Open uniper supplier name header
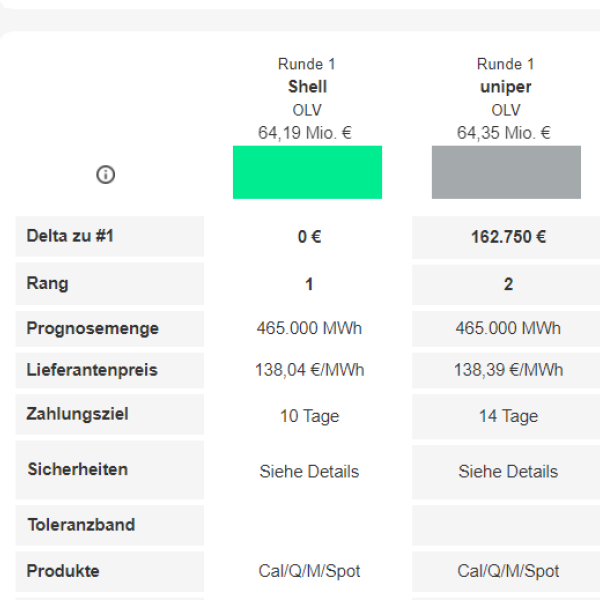This screenshot has height=600, width=600. coord(506,87)
